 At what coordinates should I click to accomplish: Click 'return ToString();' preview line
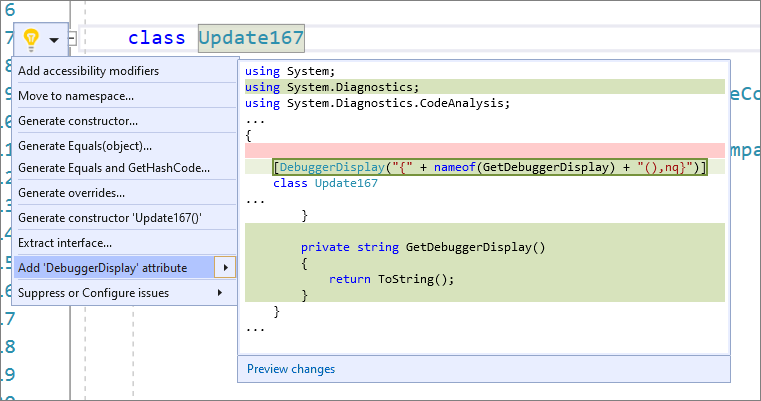click(391, 279)
